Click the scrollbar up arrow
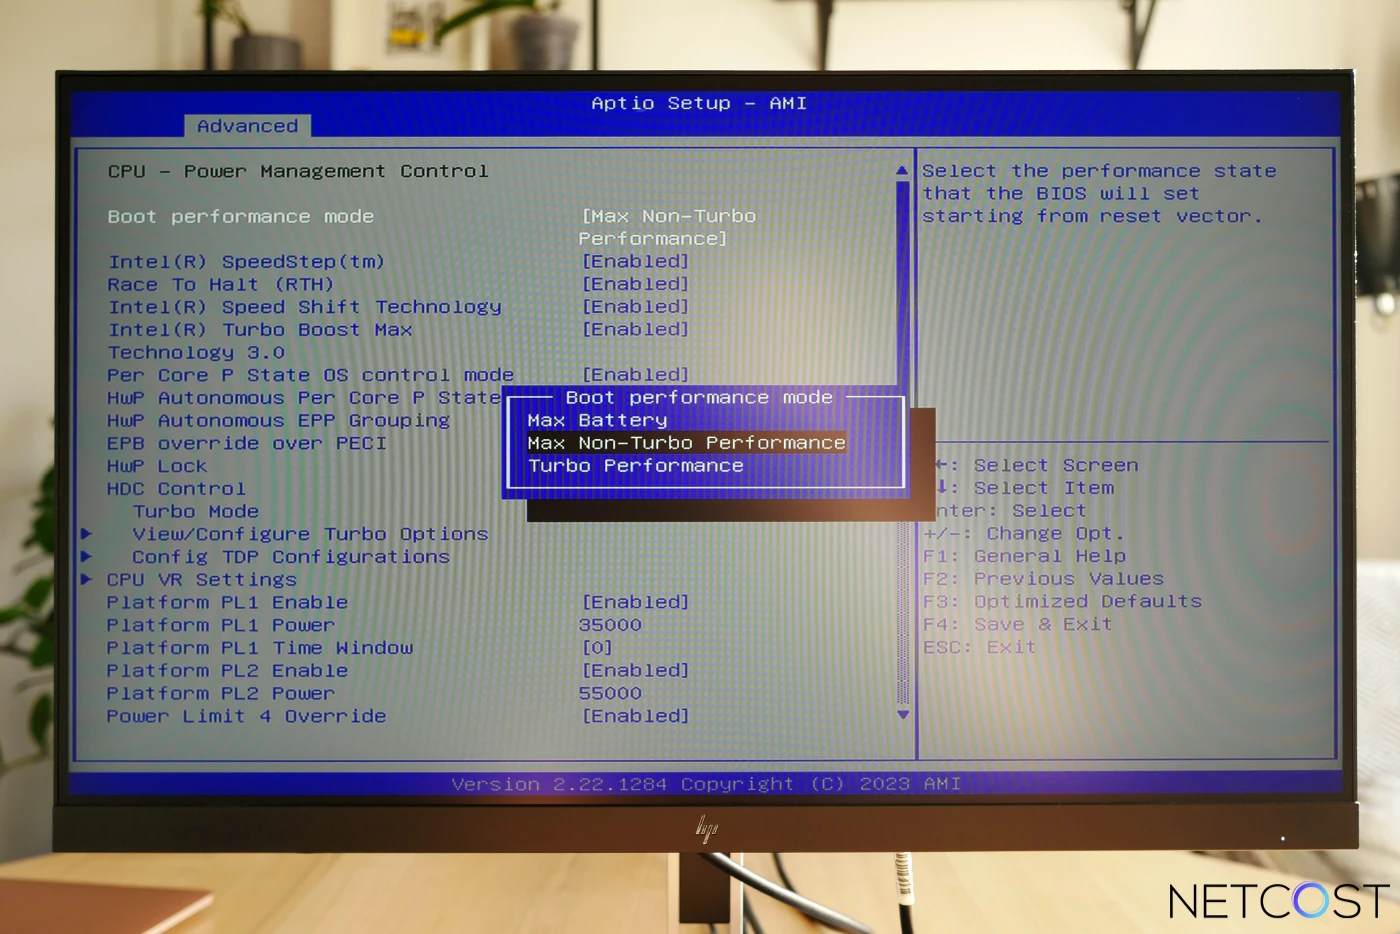This screenshot has width=1400, height=934. pos(902,171)
